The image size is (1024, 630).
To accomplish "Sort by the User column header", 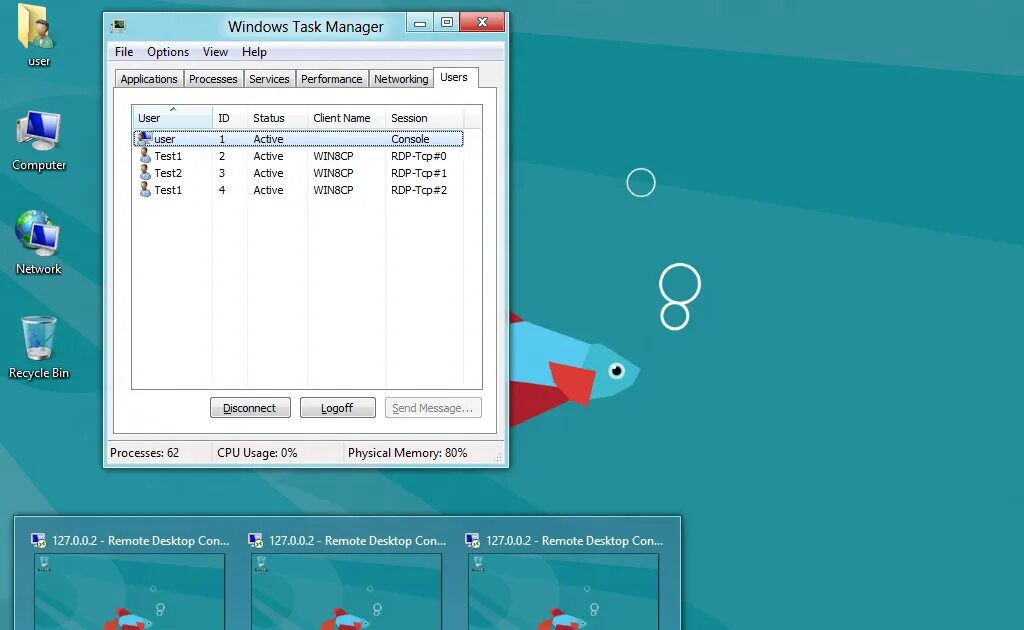I will point(172,118).
